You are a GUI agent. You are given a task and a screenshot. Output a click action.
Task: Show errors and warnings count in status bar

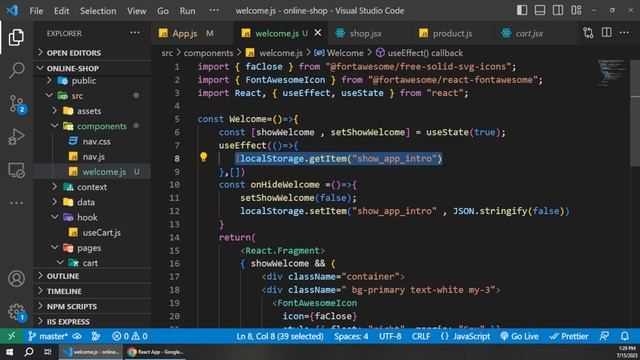click(130, 336)
